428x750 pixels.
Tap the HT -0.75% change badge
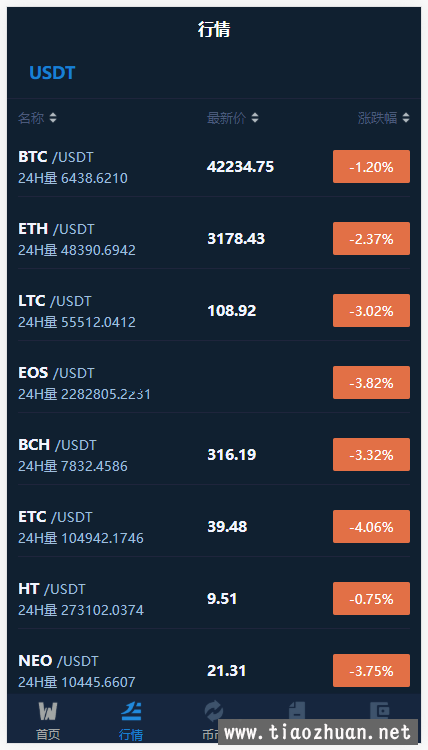tap(371, 598)
